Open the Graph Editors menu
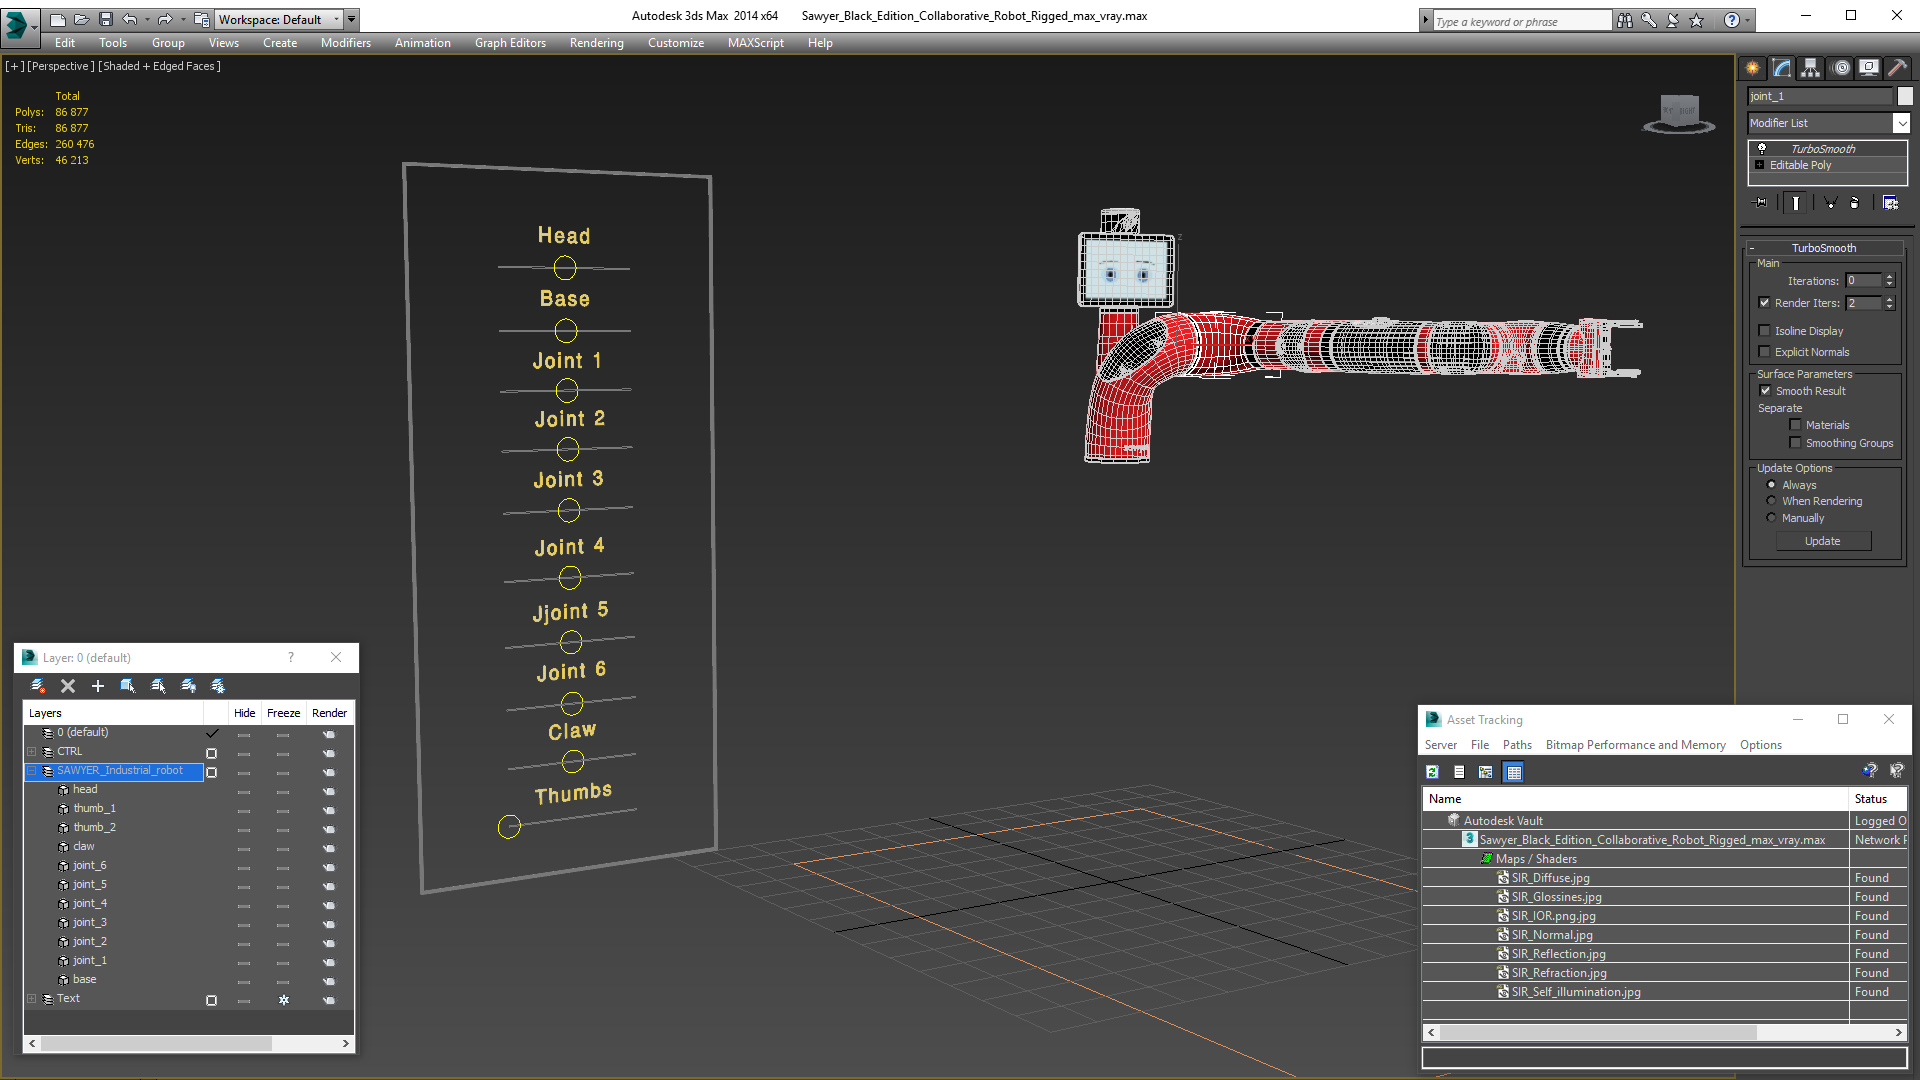The height and width of the screenshot is (1080, 1920). [510, 43]
